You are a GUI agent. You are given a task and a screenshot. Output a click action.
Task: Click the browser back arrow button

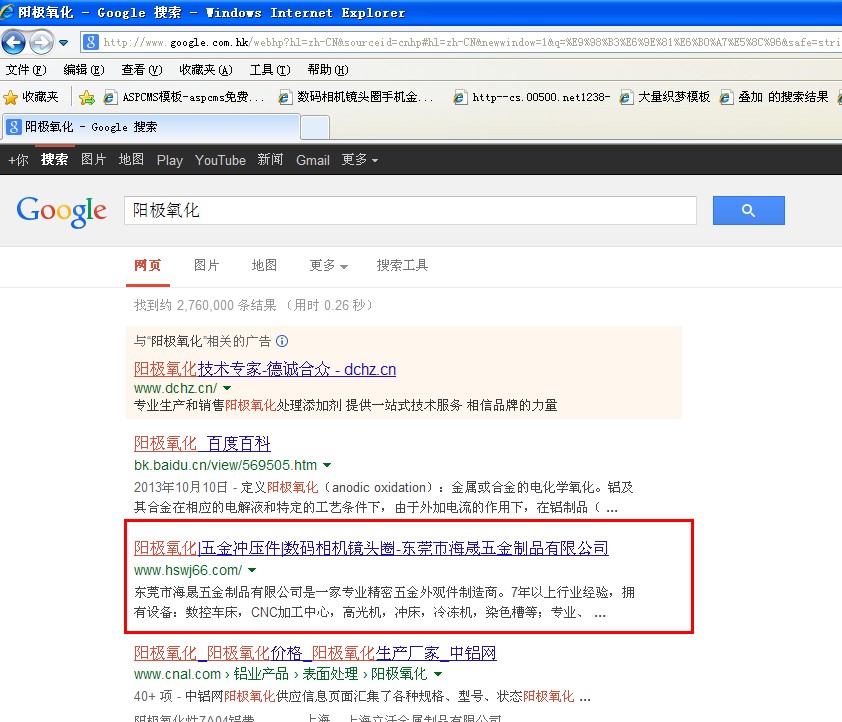click(x=14, y=42)
